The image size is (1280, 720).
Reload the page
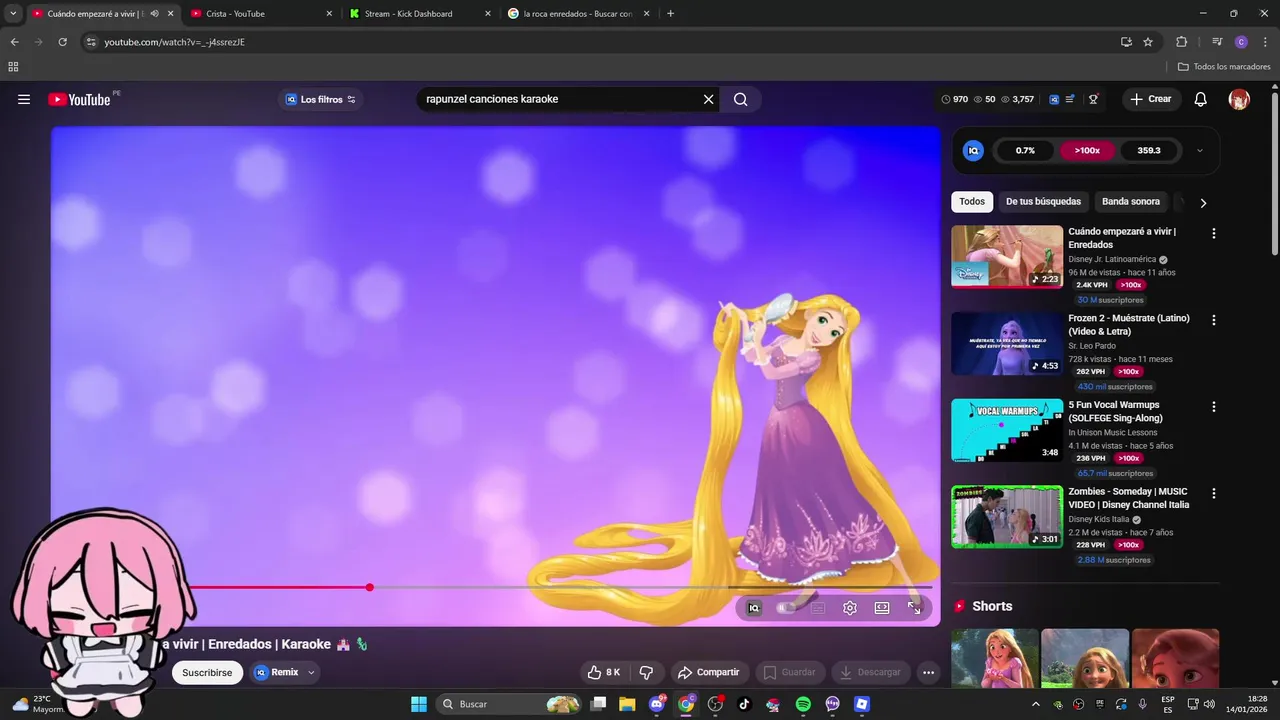coord(62,42)
